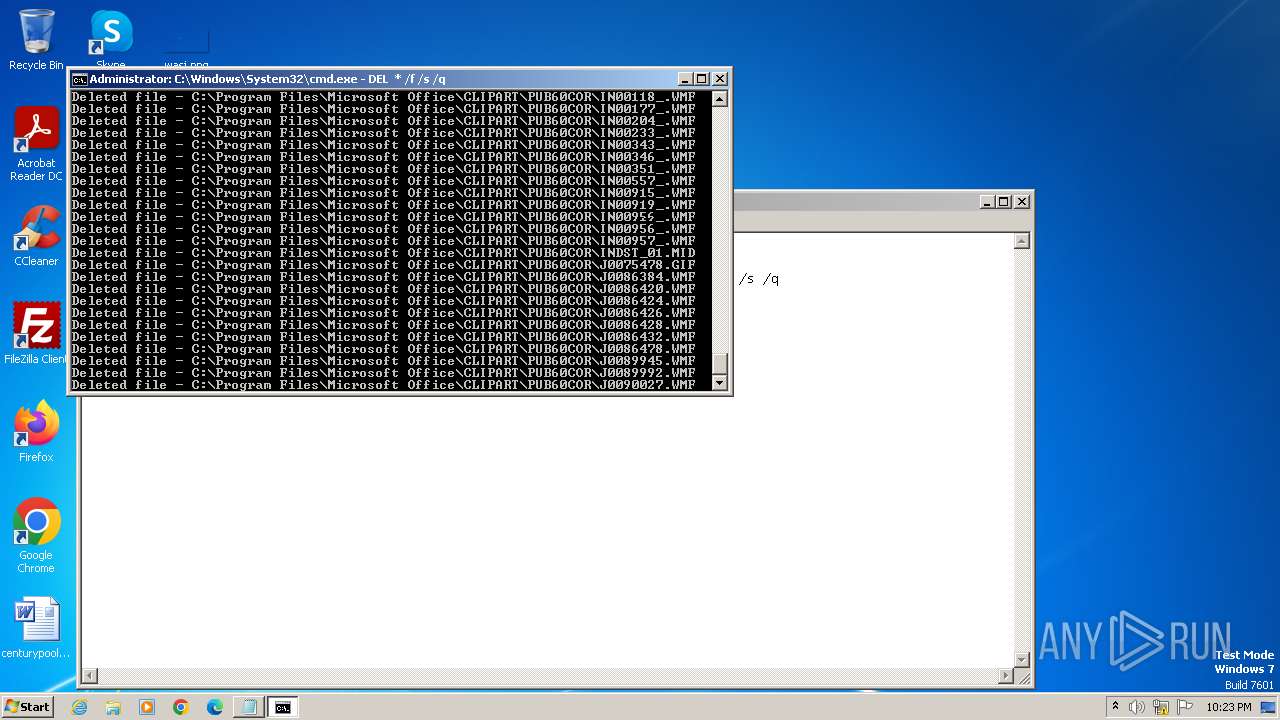The height and width of the screenshot is (720, 1280).
Task: Open the Recycle Bin desktop icon
Action: click(x=36, y=40)
